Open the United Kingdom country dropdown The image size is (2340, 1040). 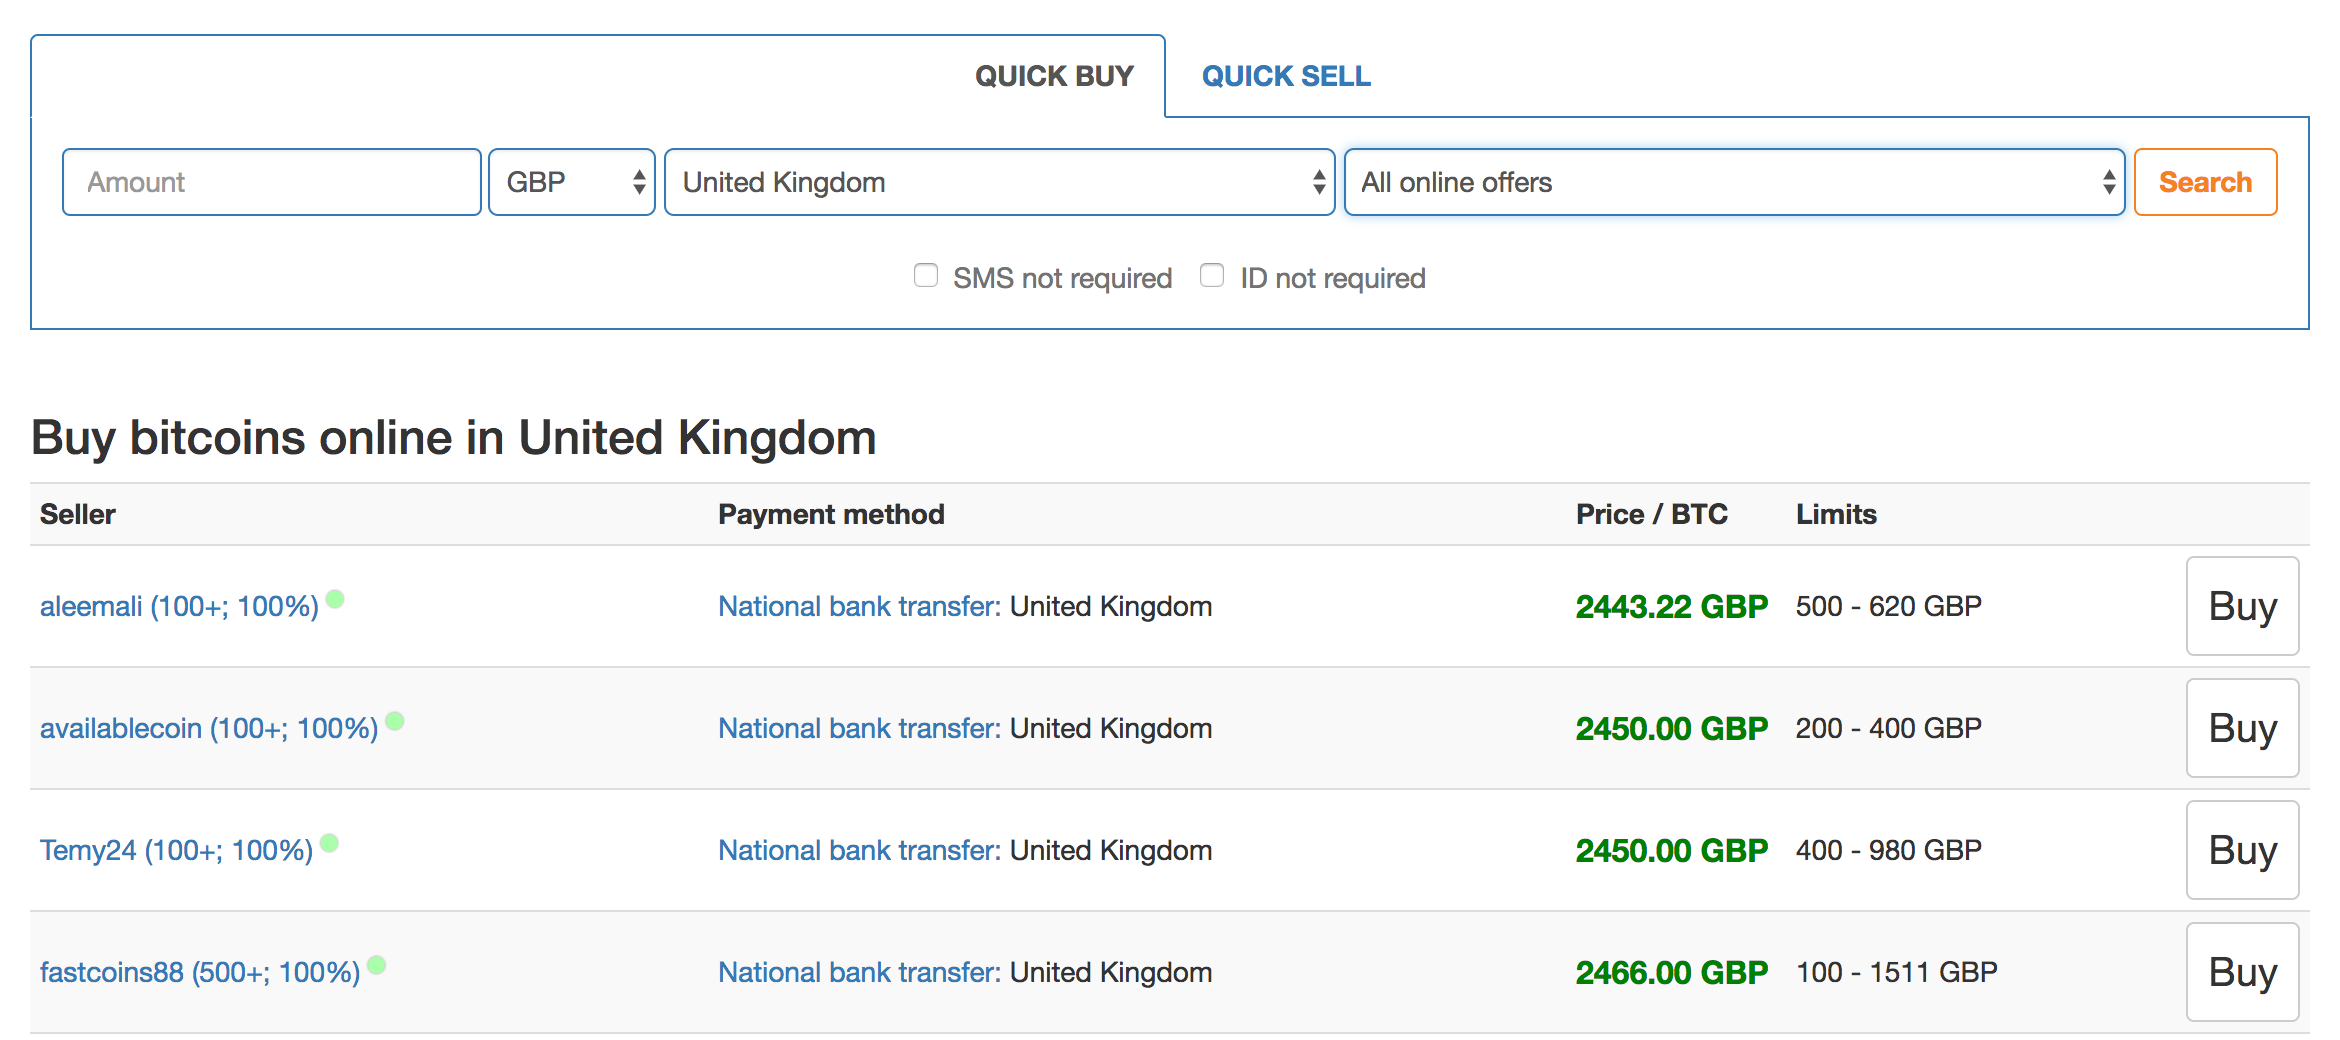pos(998,182)
